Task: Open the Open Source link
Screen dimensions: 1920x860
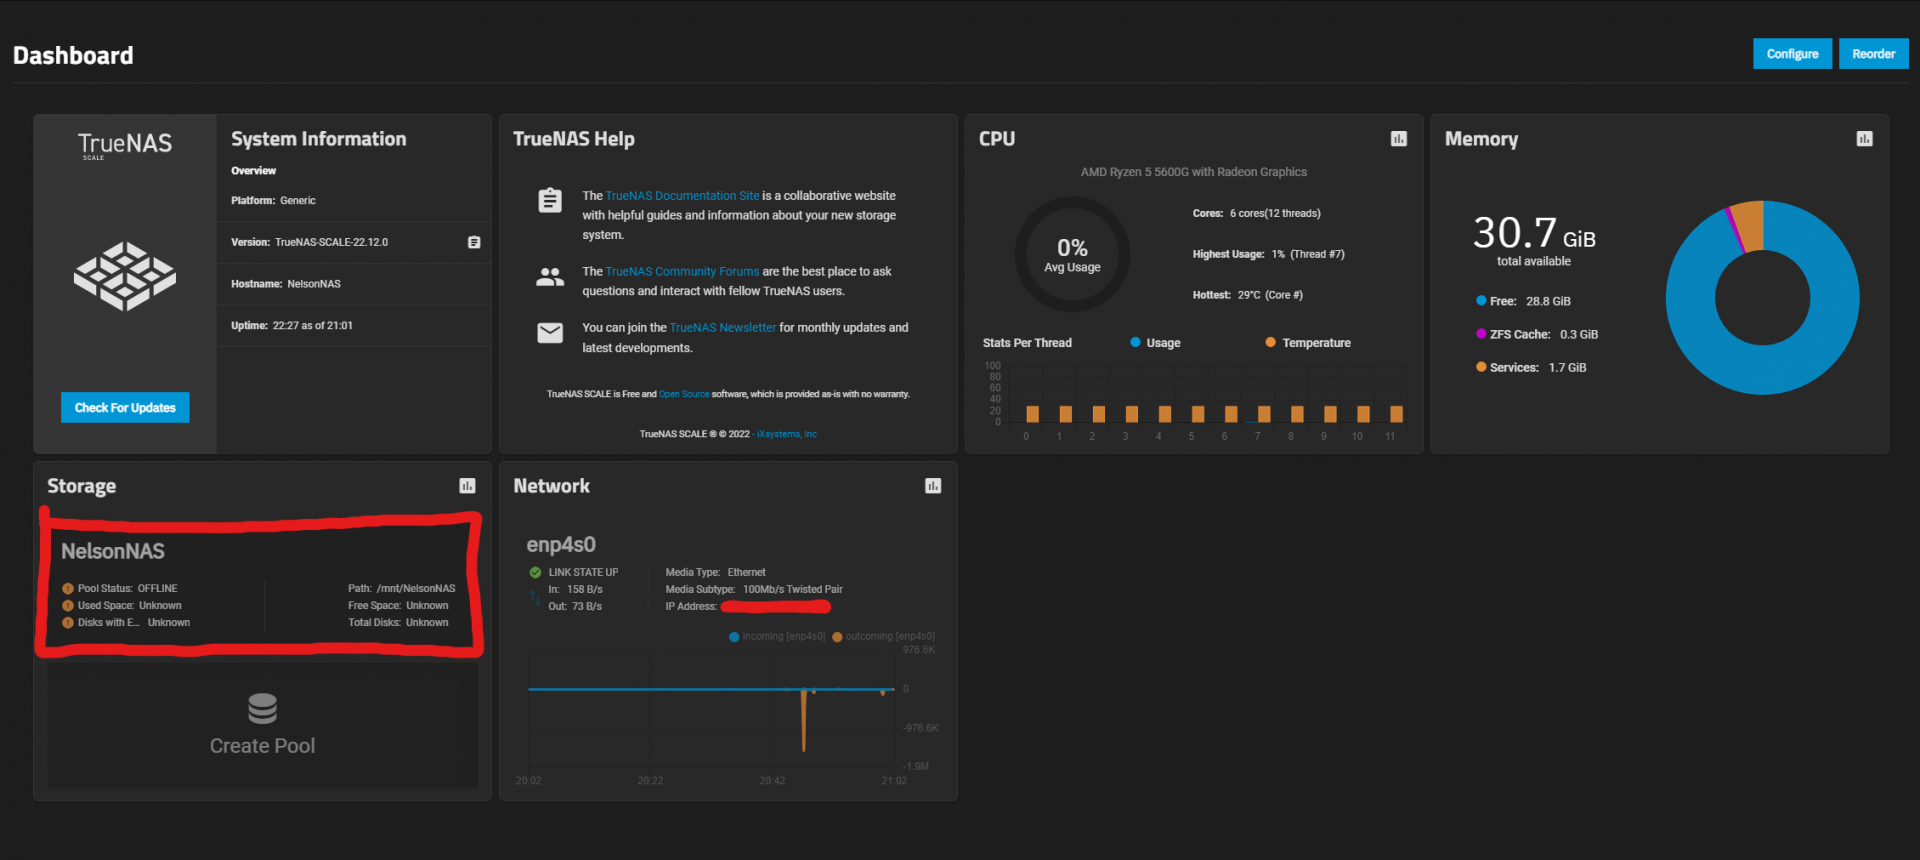Action: click(684, 394)
